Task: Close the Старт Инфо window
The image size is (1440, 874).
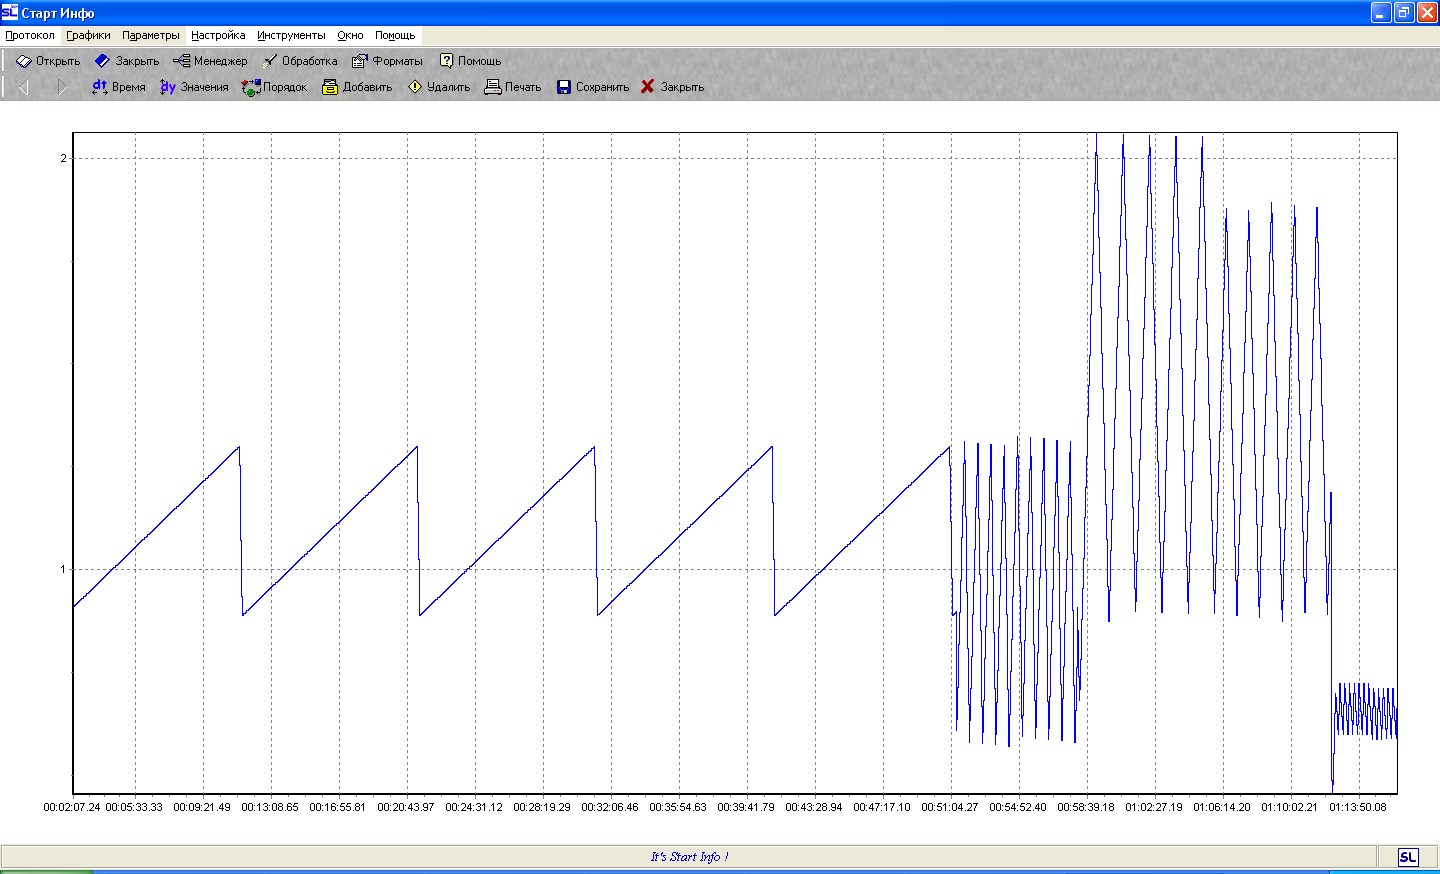Action: pyautogui.click(x=1427, y=12)
